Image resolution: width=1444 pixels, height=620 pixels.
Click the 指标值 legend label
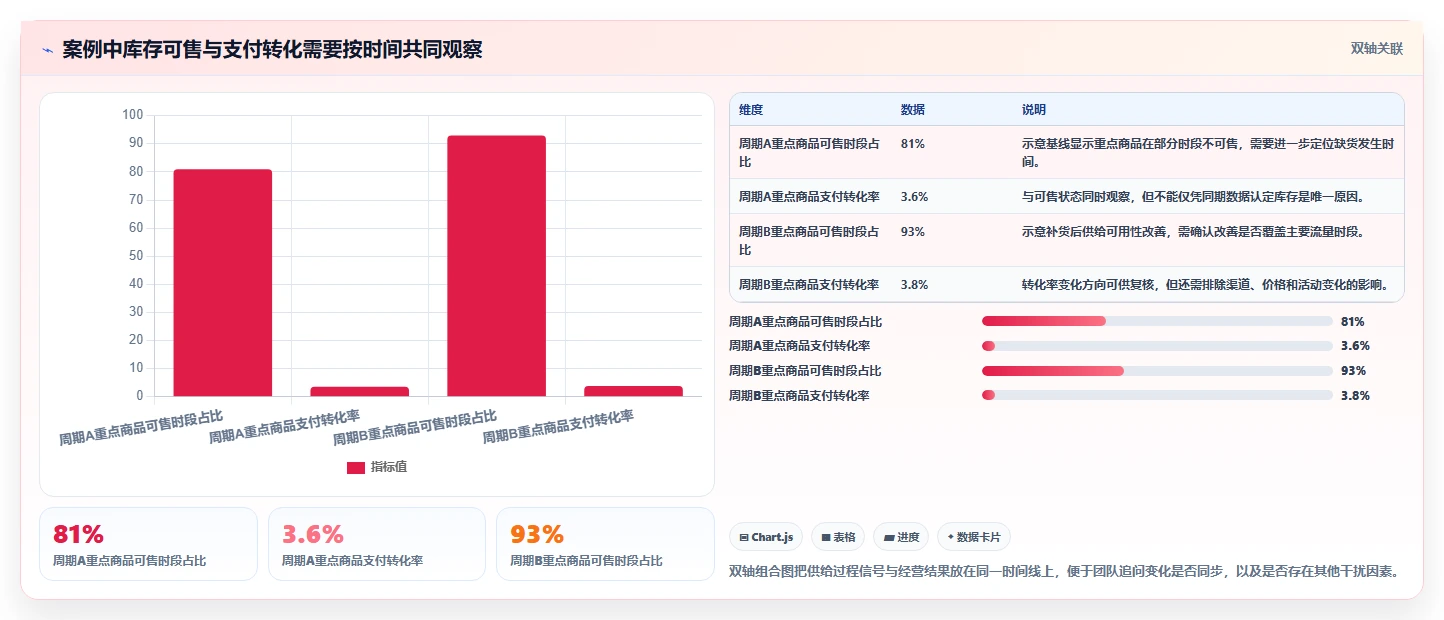389,467
